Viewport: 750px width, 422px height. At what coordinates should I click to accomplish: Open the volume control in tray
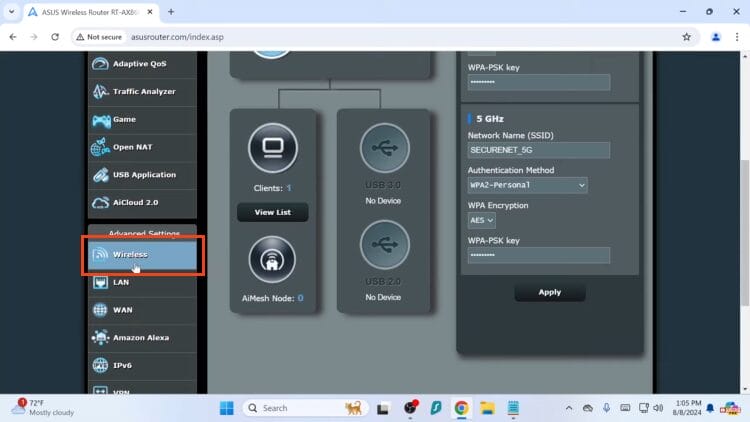click(x=658, y=408)
